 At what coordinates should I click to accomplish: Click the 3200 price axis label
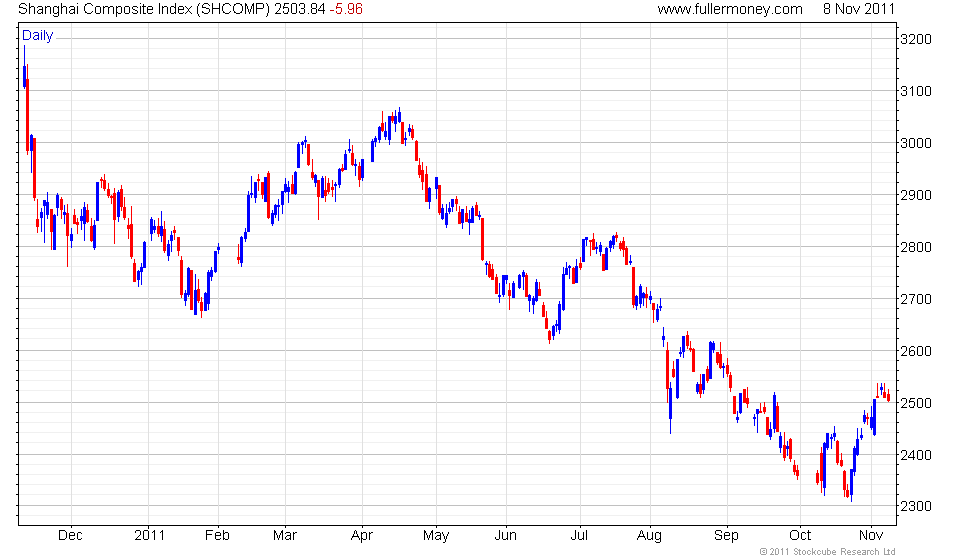[916, 39]
